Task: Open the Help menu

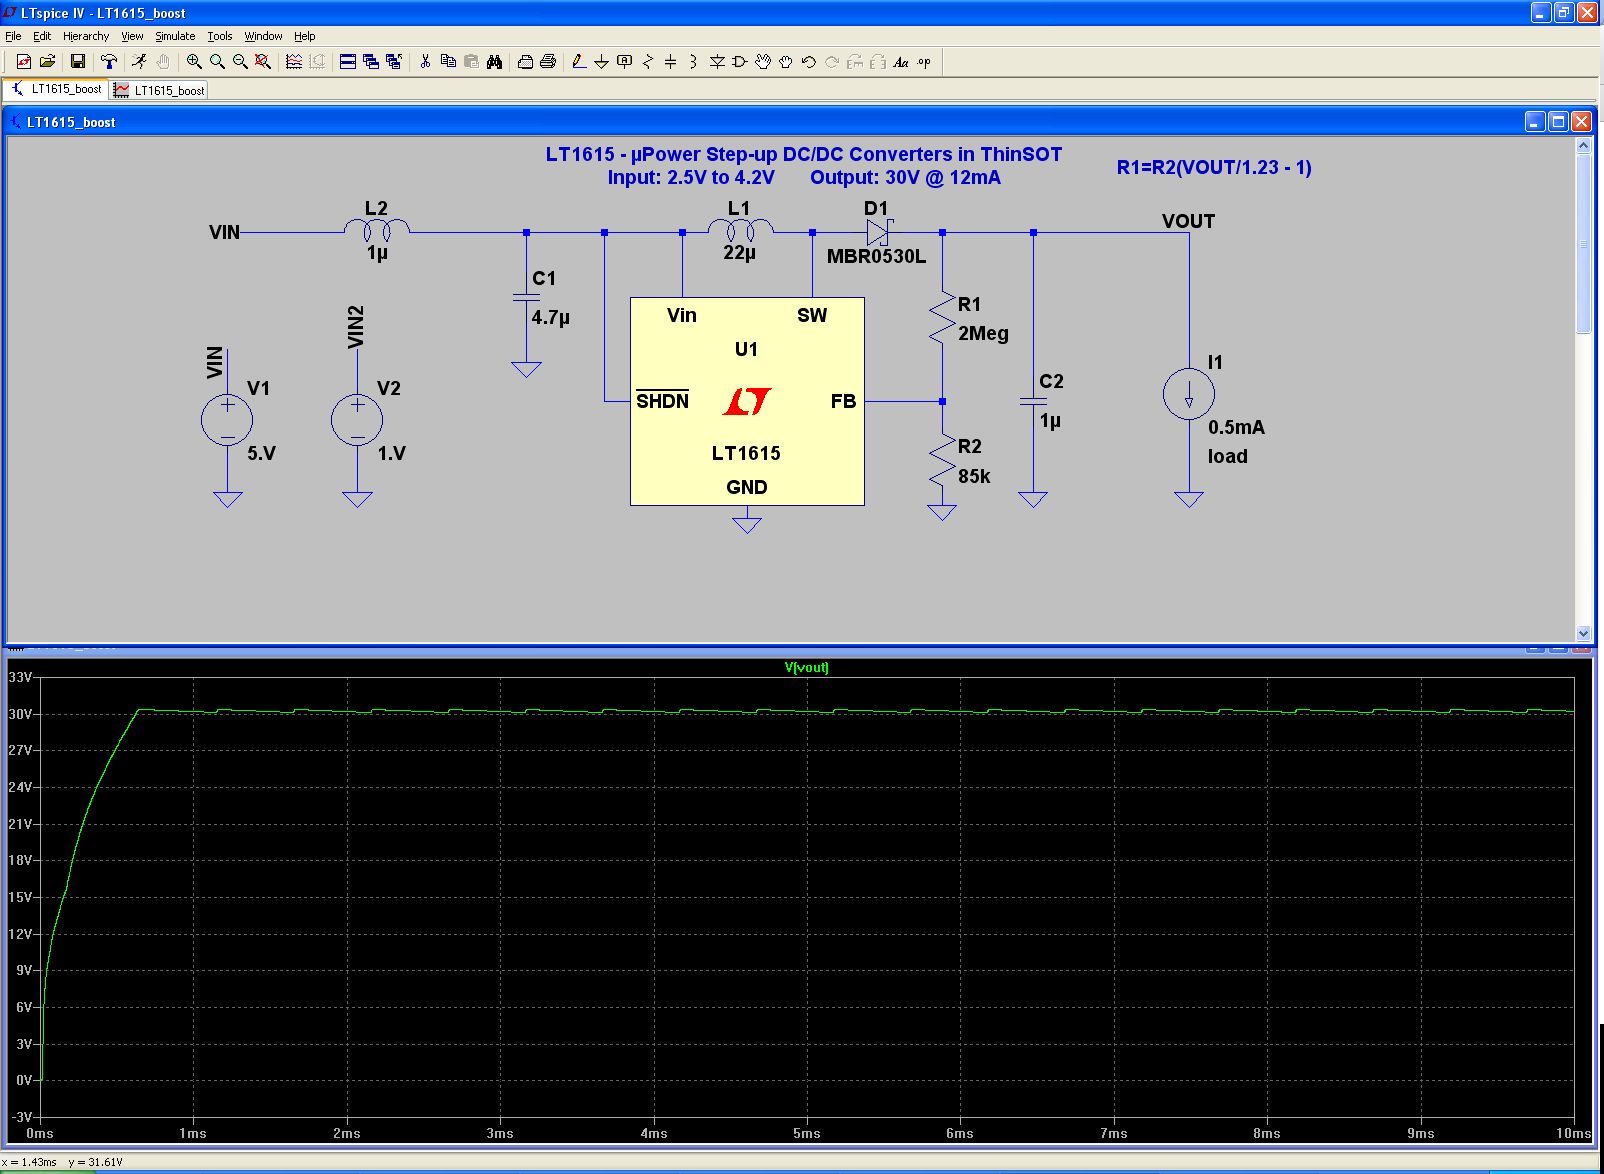Action: (x=305, y=36)
